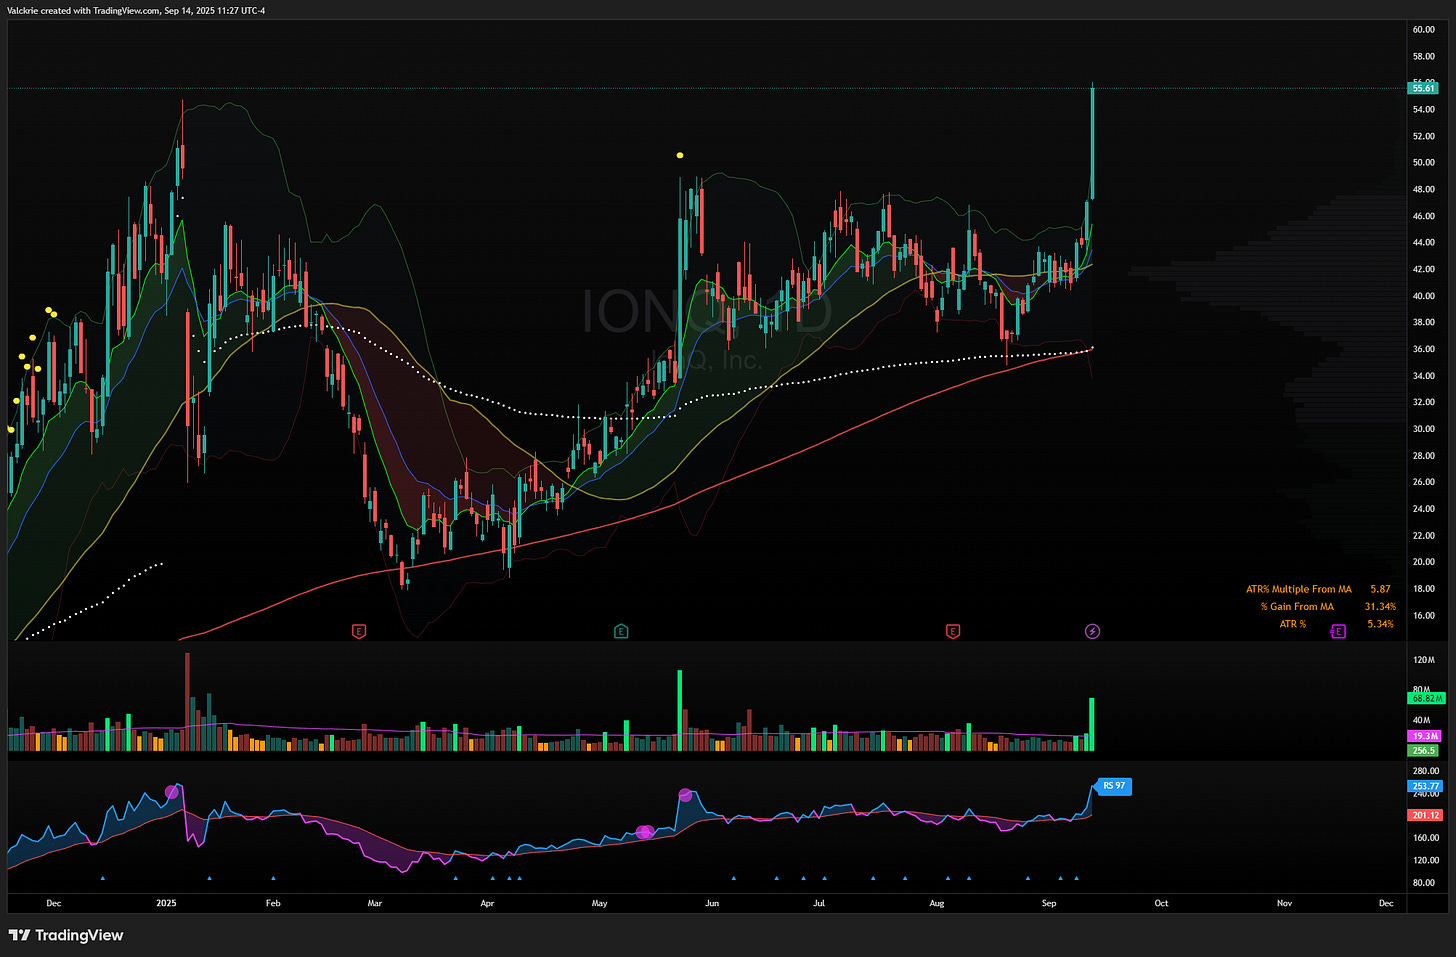Click the purple lightning event icon in September

click(1092, 631)
